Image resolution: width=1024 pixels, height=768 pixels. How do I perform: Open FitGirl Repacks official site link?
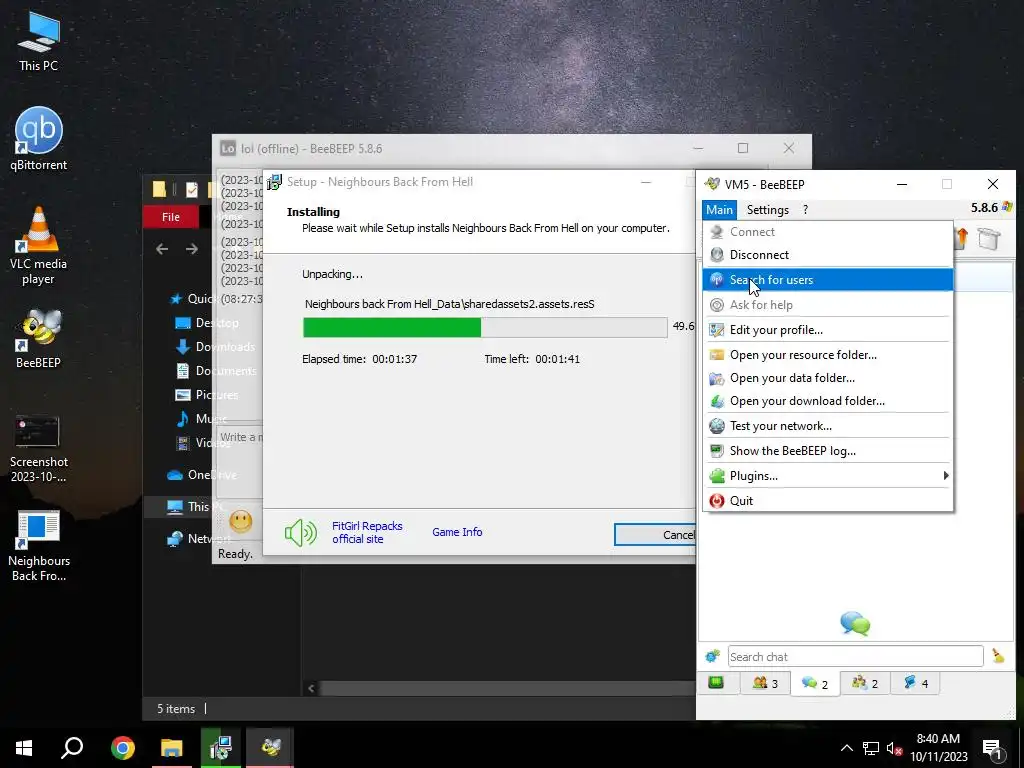tap(367, 532)
